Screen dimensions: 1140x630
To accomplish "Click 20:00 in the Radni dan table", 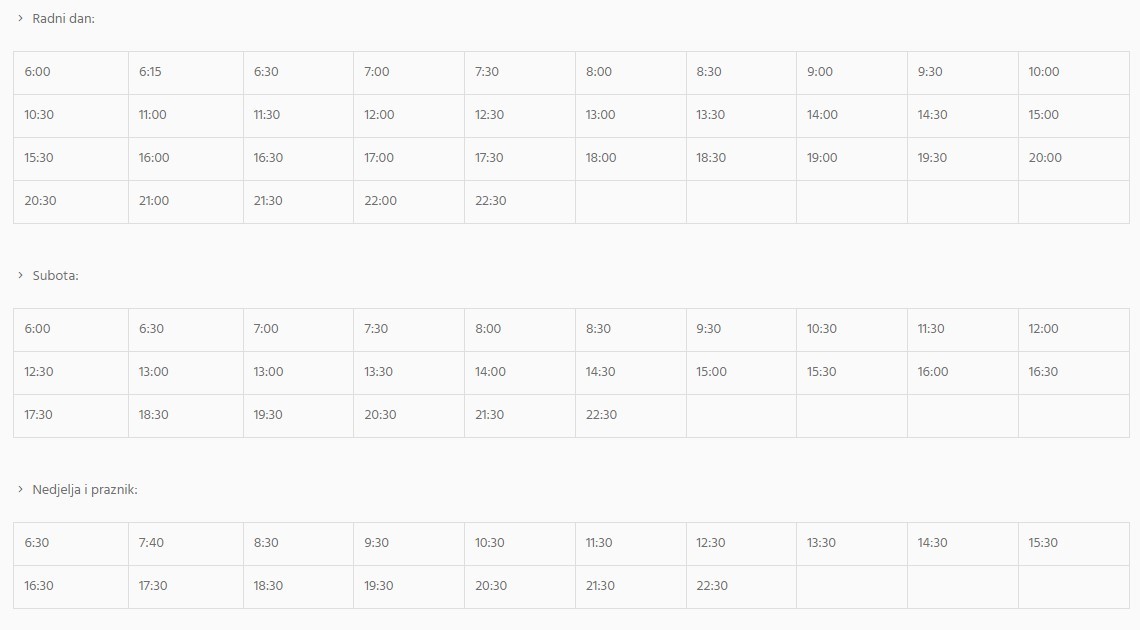I will point(1045,158).
